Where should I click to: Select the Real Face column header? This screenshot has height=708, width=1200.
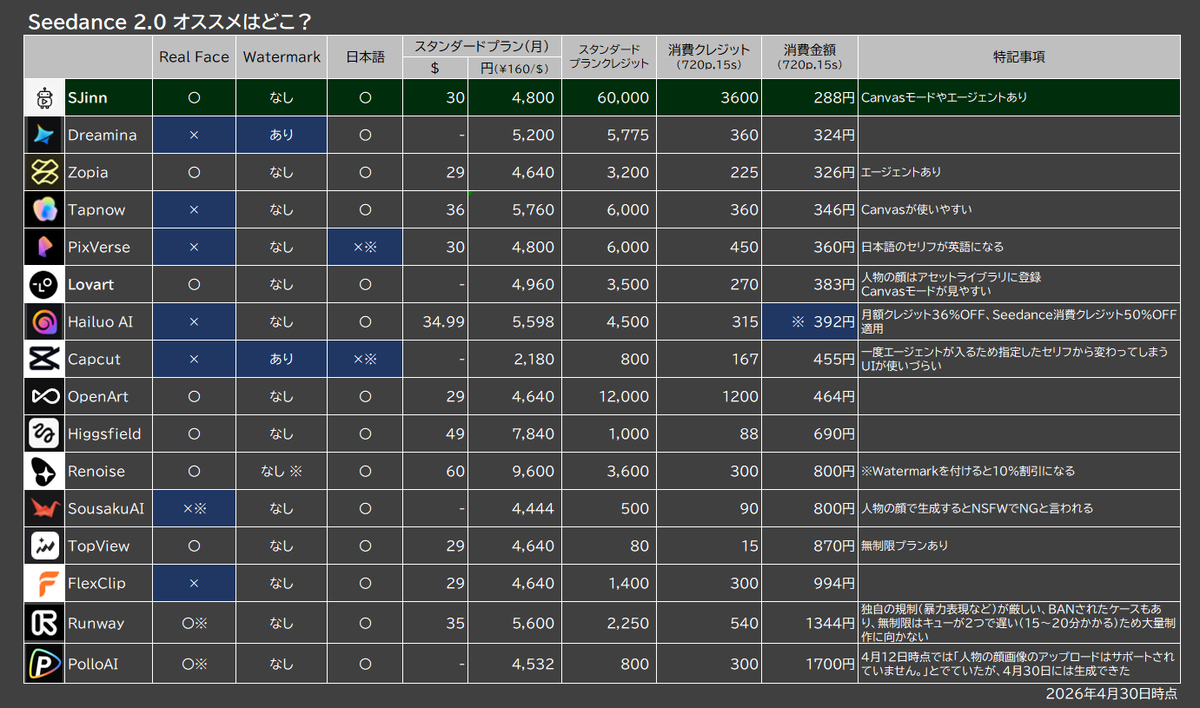194,57
